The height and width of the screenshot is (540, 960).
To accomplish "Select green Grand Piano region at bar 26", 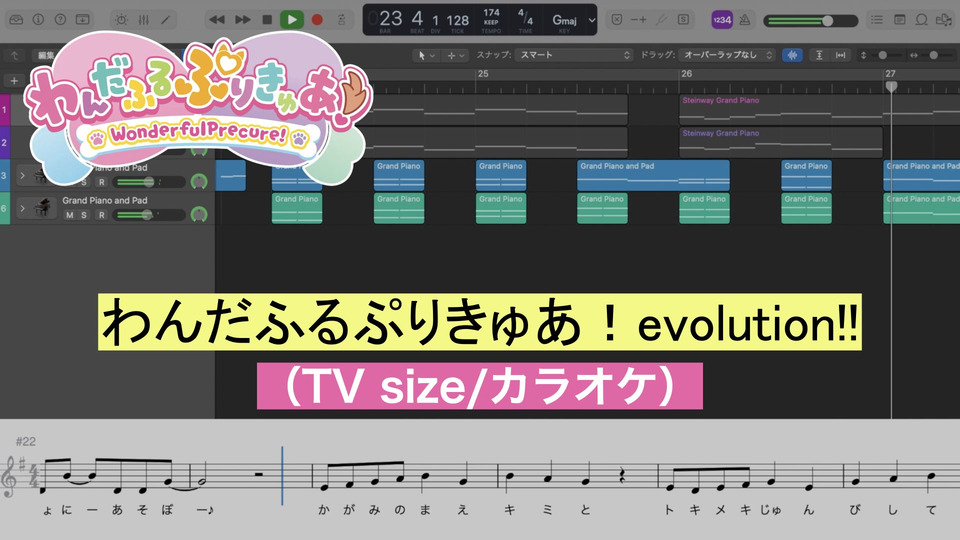I will (704, 208).
